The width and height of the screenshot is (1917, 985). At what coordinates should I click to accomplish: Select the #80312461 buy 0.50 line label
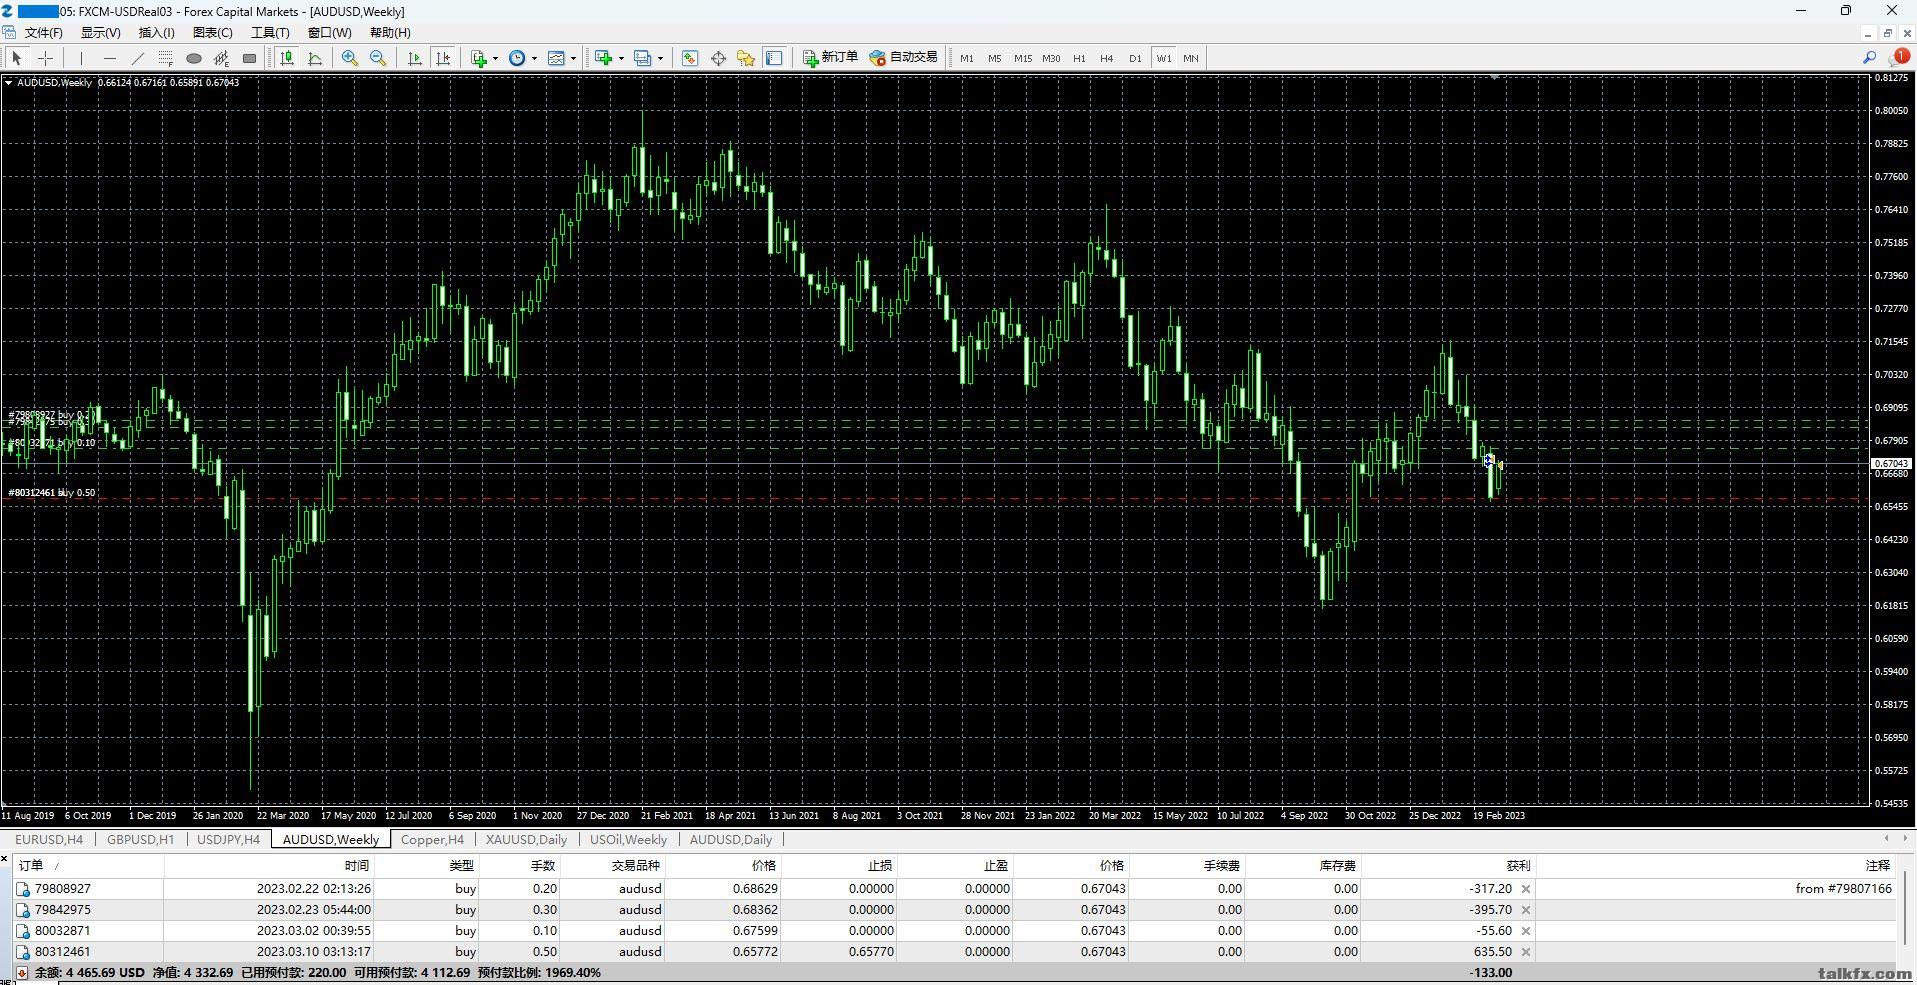52,493
